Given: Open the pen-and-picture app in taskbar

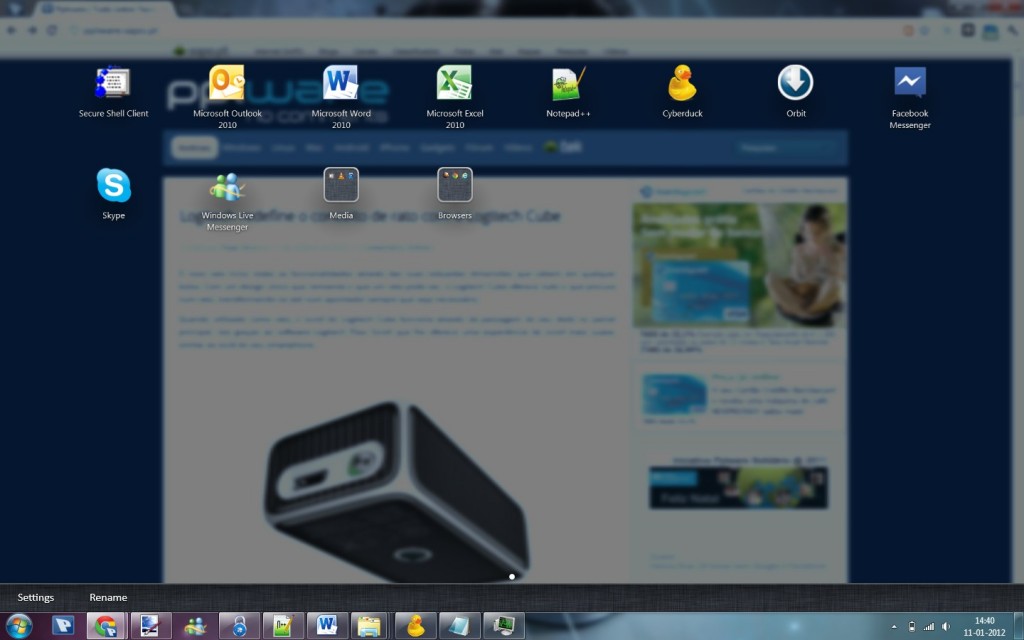Looking at the screenshot, I should [x=151, y=626].
